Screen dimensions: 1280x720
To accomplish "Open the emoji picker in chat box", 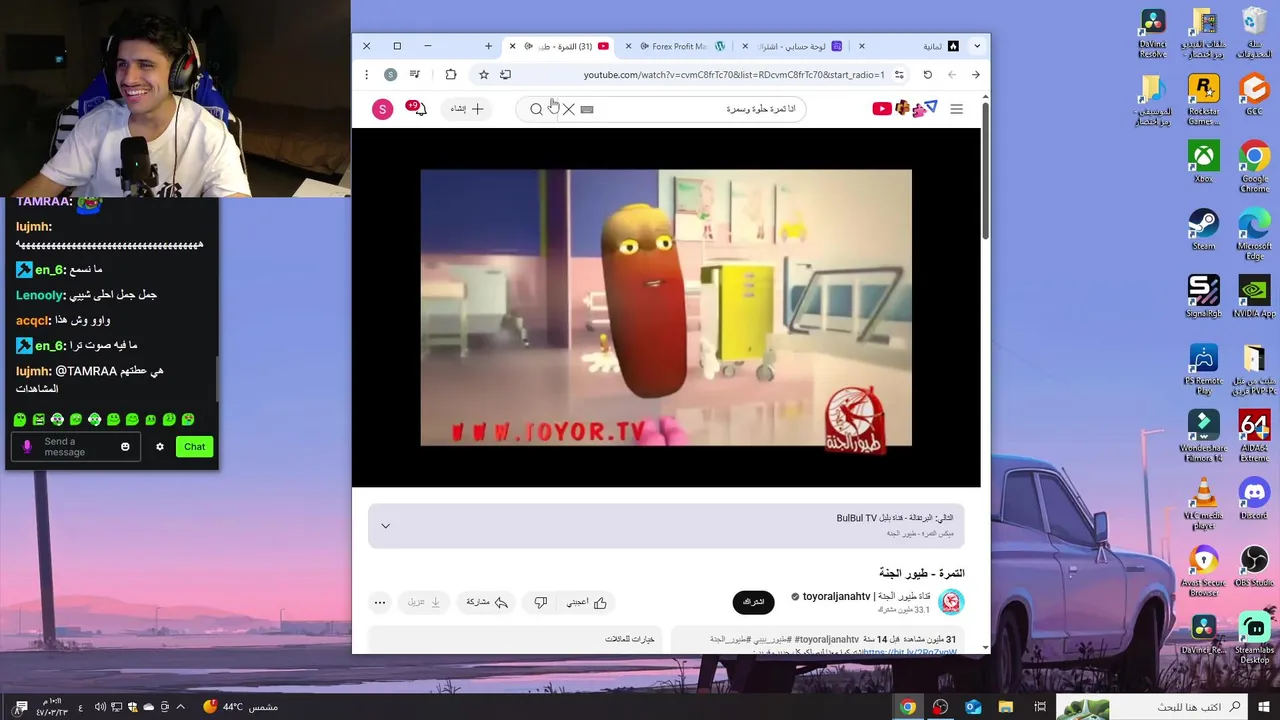I will tap(125, 447).
